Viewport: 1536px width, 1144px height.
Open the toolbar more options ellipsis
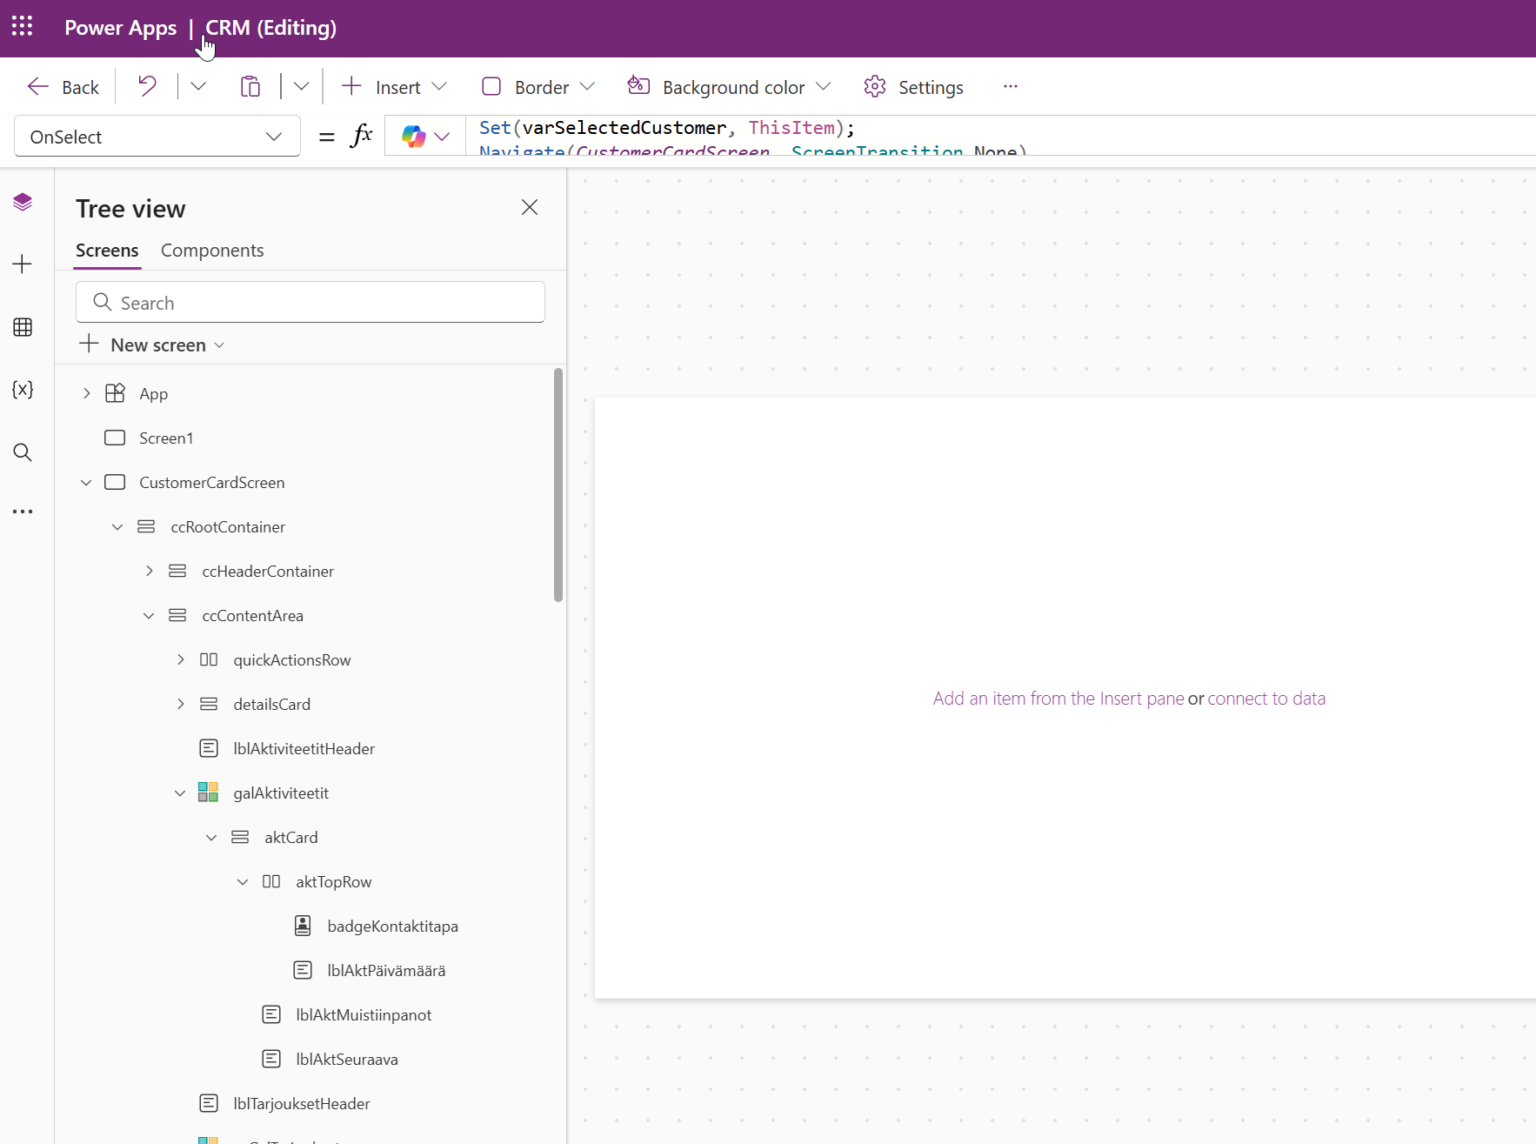point(1010,87)
